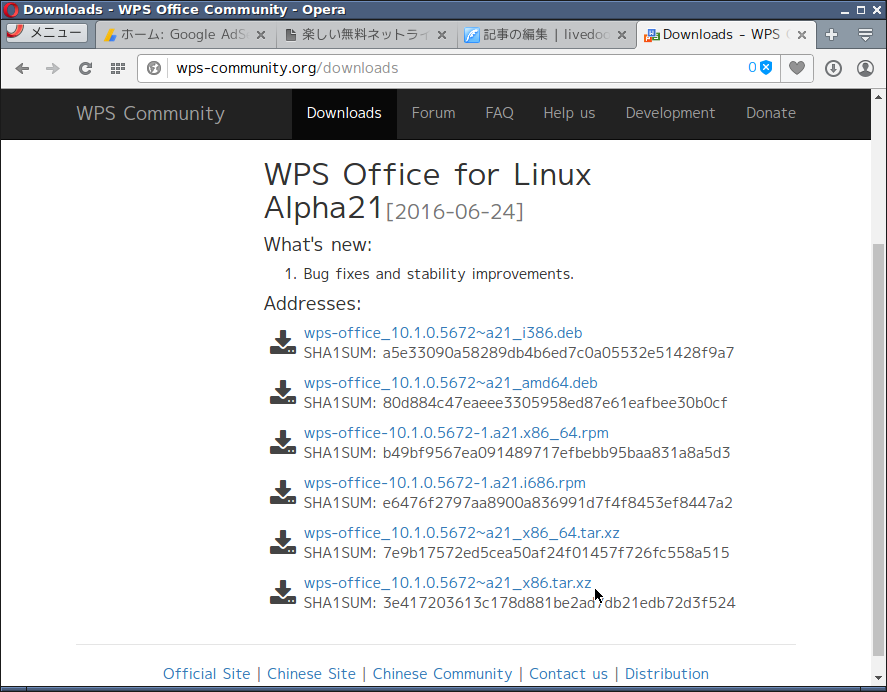Click the amd64.deb SHA1SUM 80d884c4 text
This screenshot has height=692, width=887.
tap(515, 403)
